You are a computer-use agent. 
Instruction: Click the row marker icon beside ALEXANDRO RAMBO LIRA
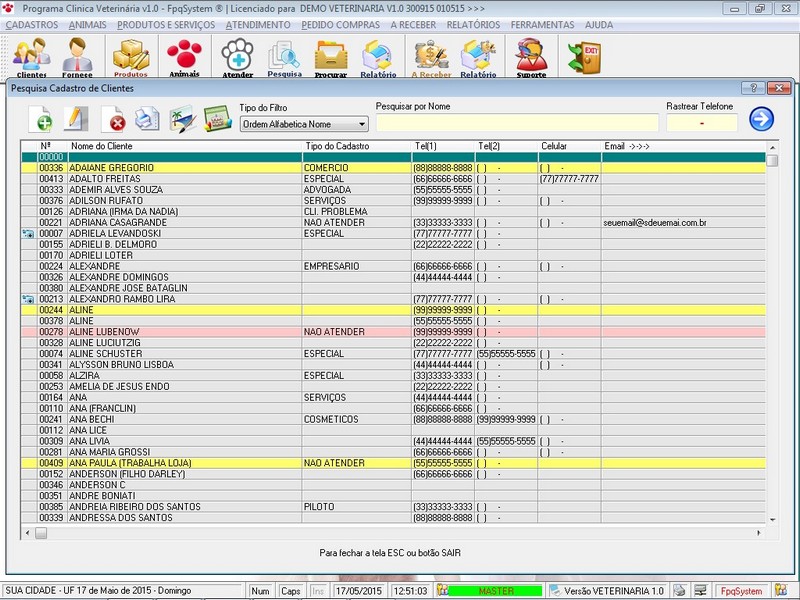(x=28, y=299)
